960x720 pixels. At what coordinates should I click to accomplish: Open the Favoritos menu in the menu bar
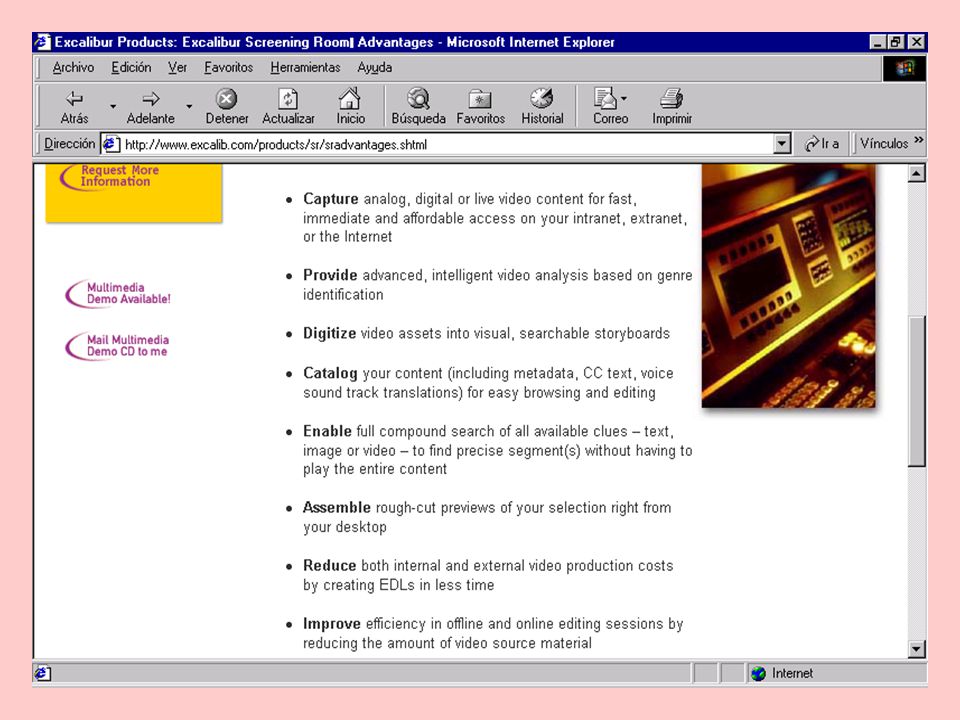[228, 67]
